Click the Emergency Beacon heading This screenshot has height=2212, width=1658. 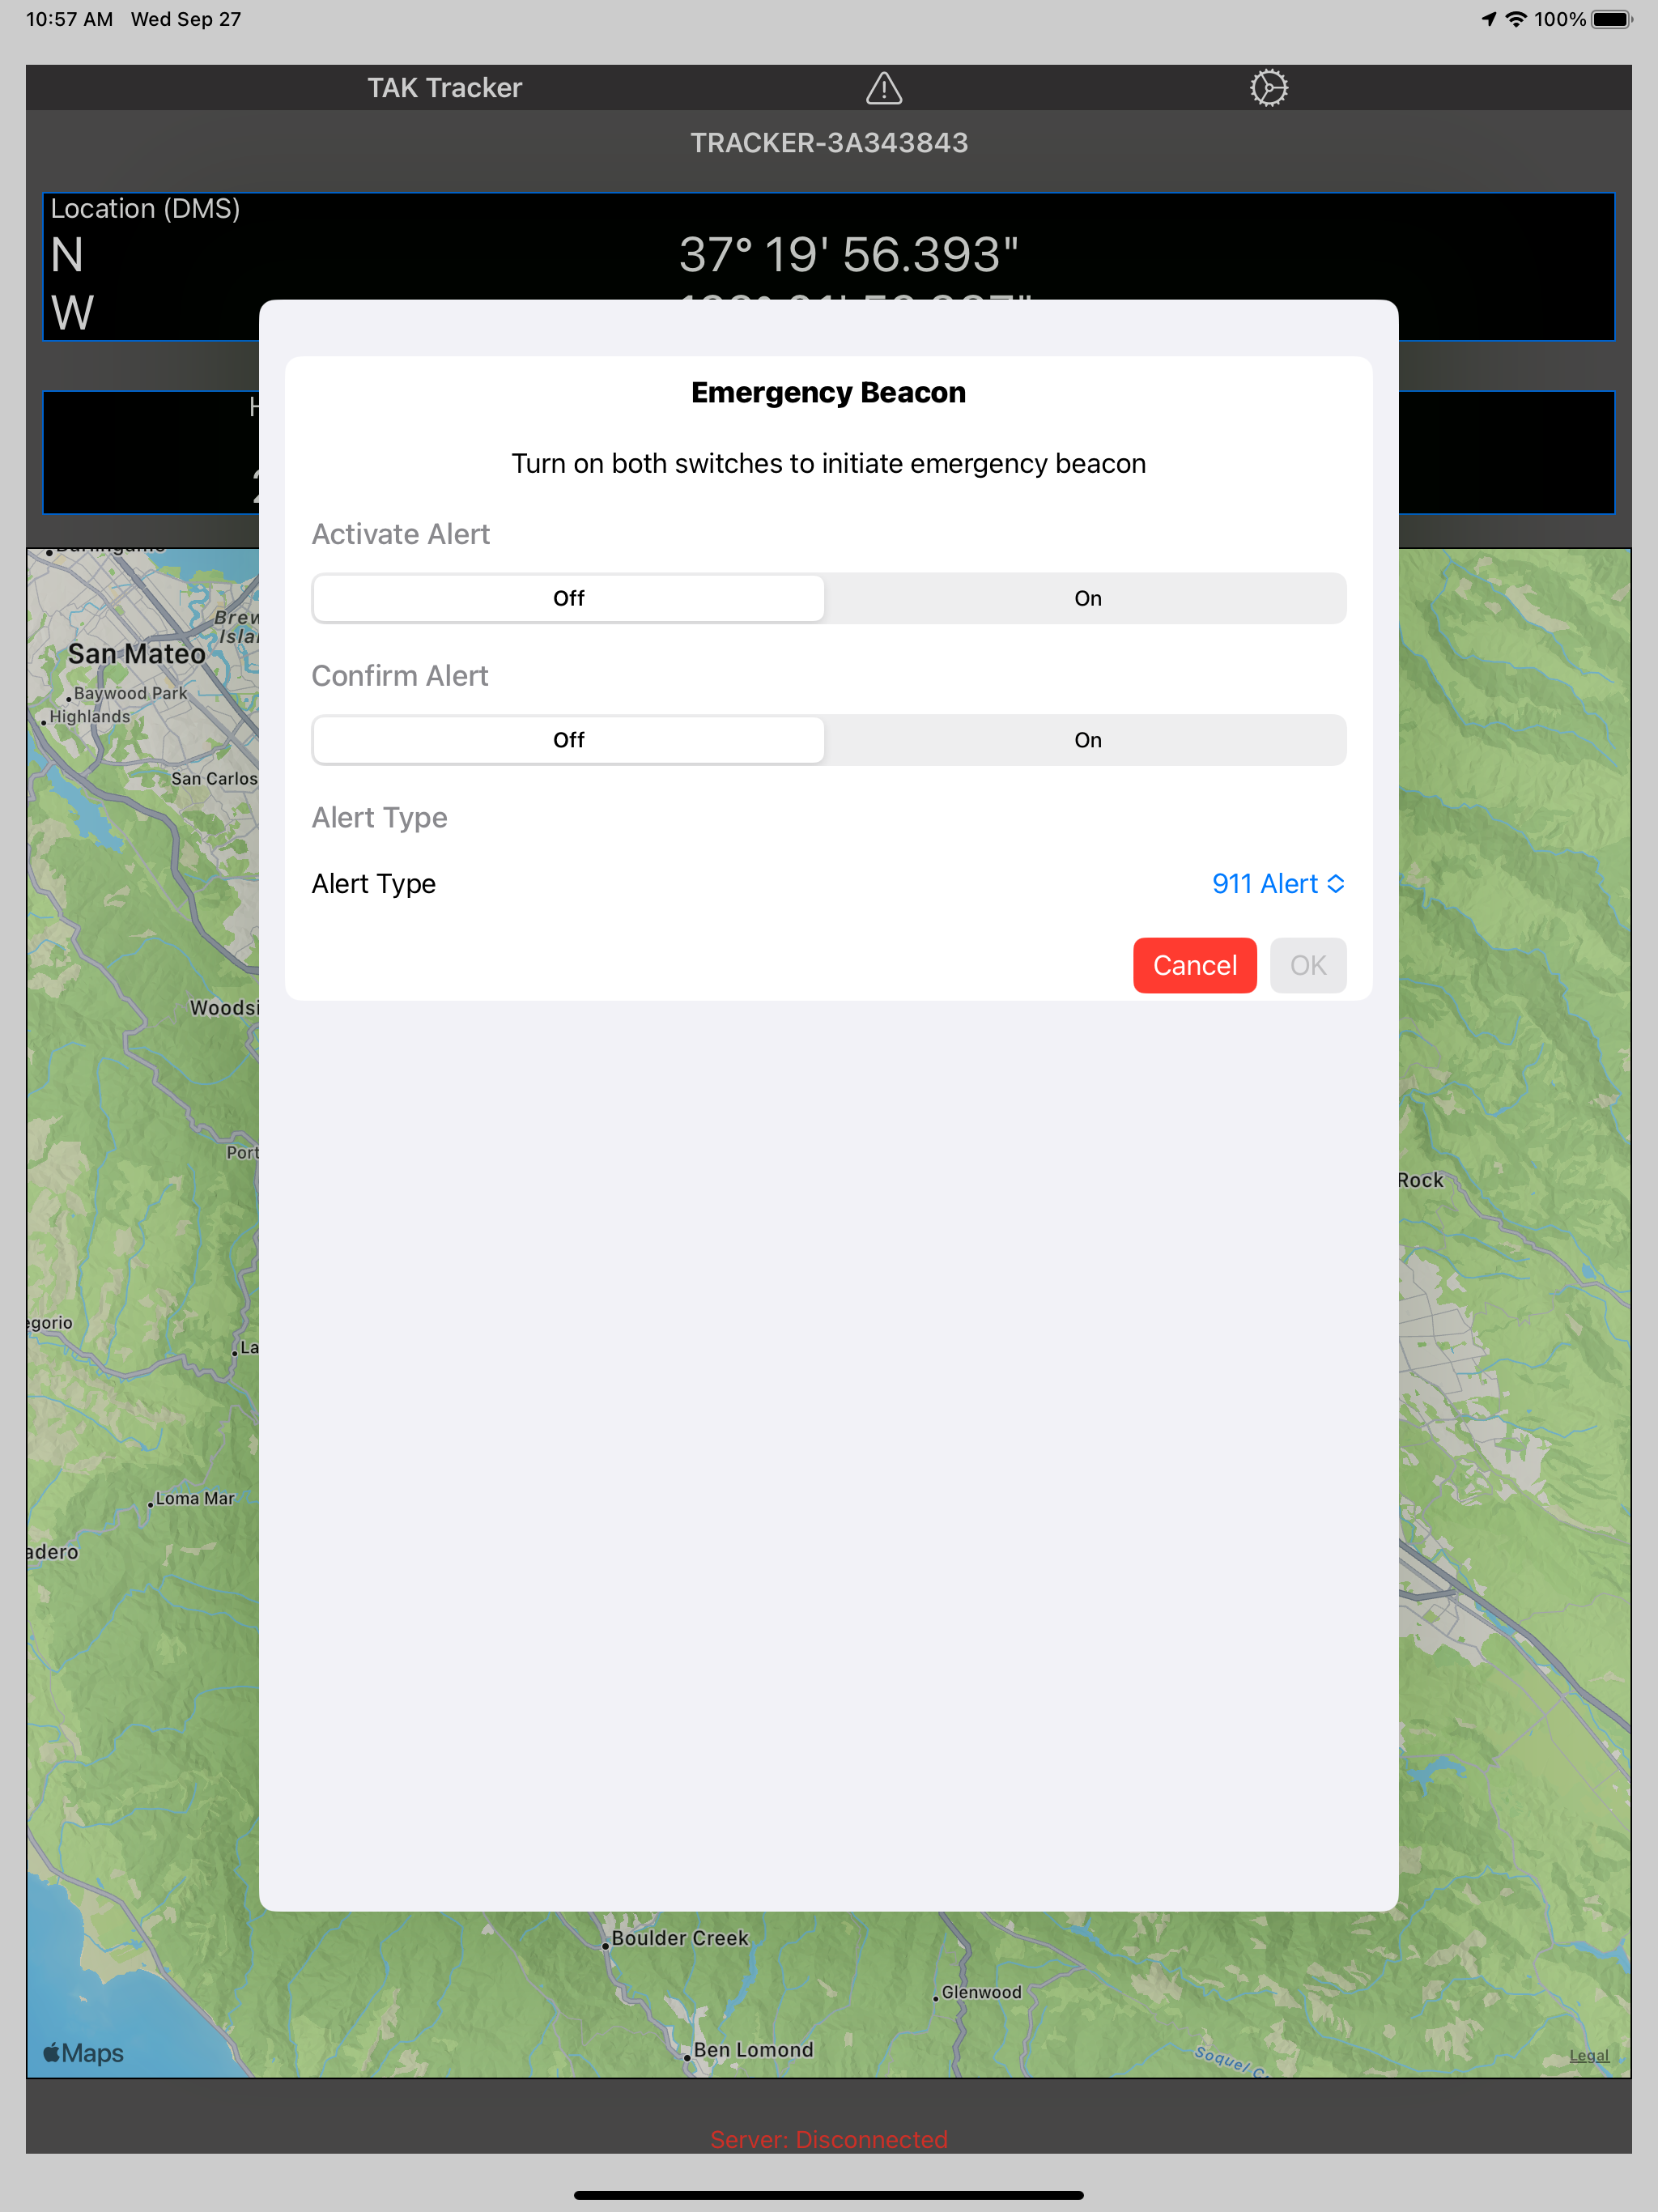[x=829, y=392]
